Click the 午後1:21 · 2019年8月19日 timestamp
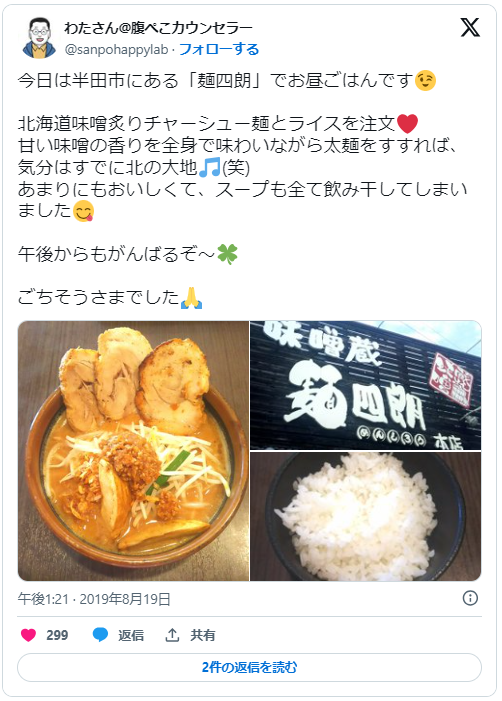The image size is (502, 701). pos(94,599)
